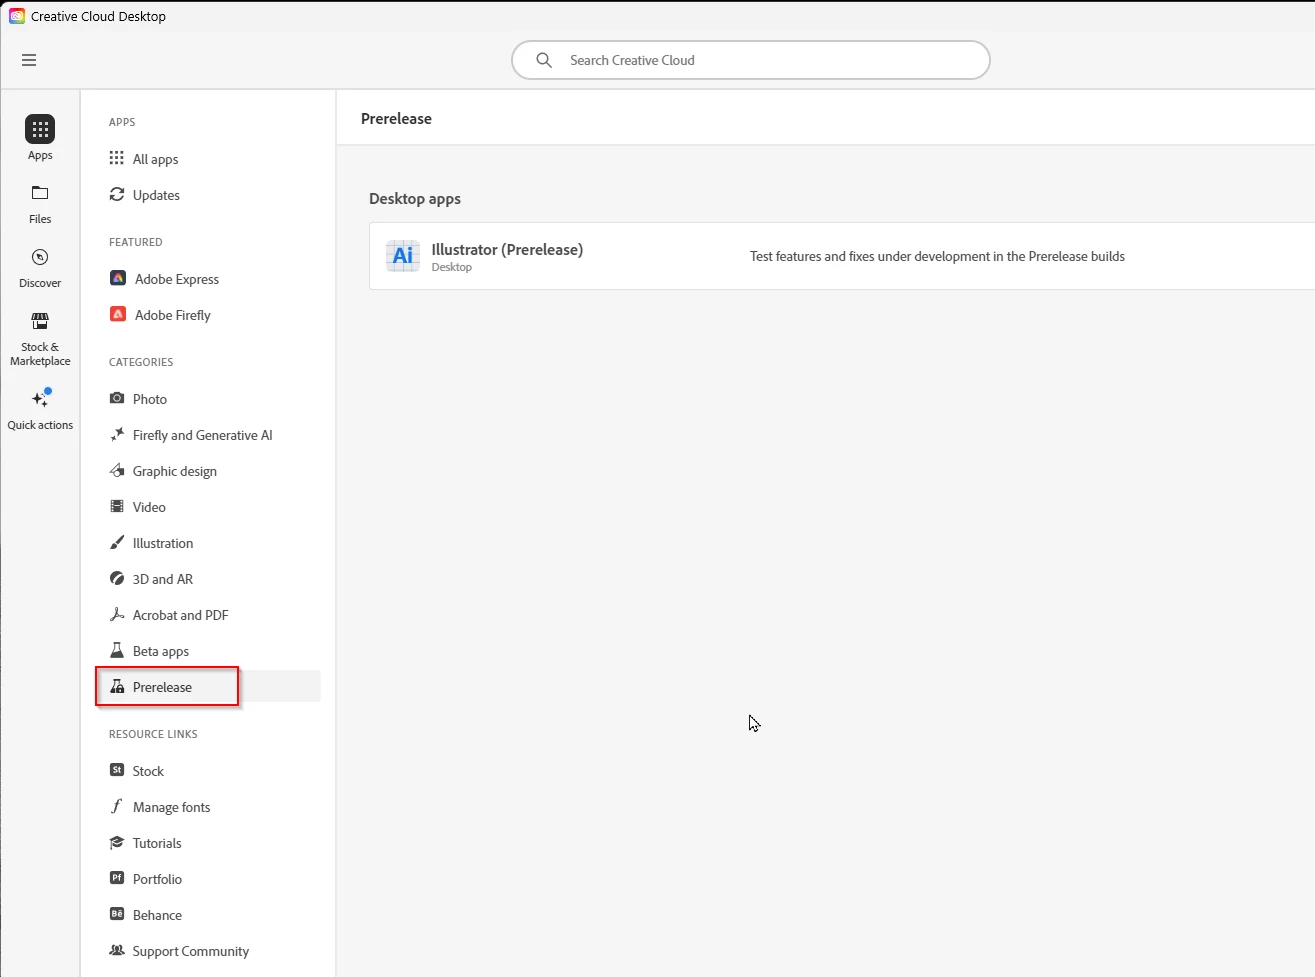Click the All apps grid icon
Viewport: 1315px width, 977px height.
click(x=117, y=158)
